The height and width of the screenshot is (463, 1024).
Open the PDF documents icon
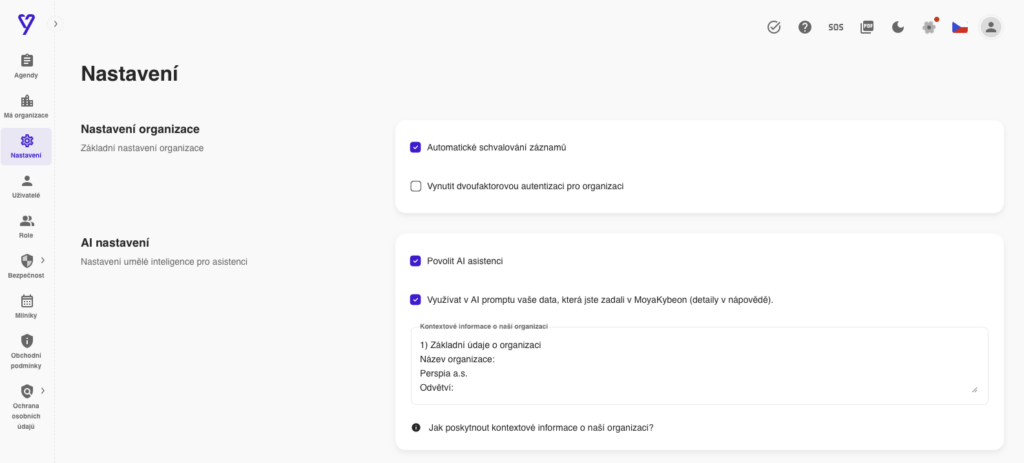coord(867,27)
